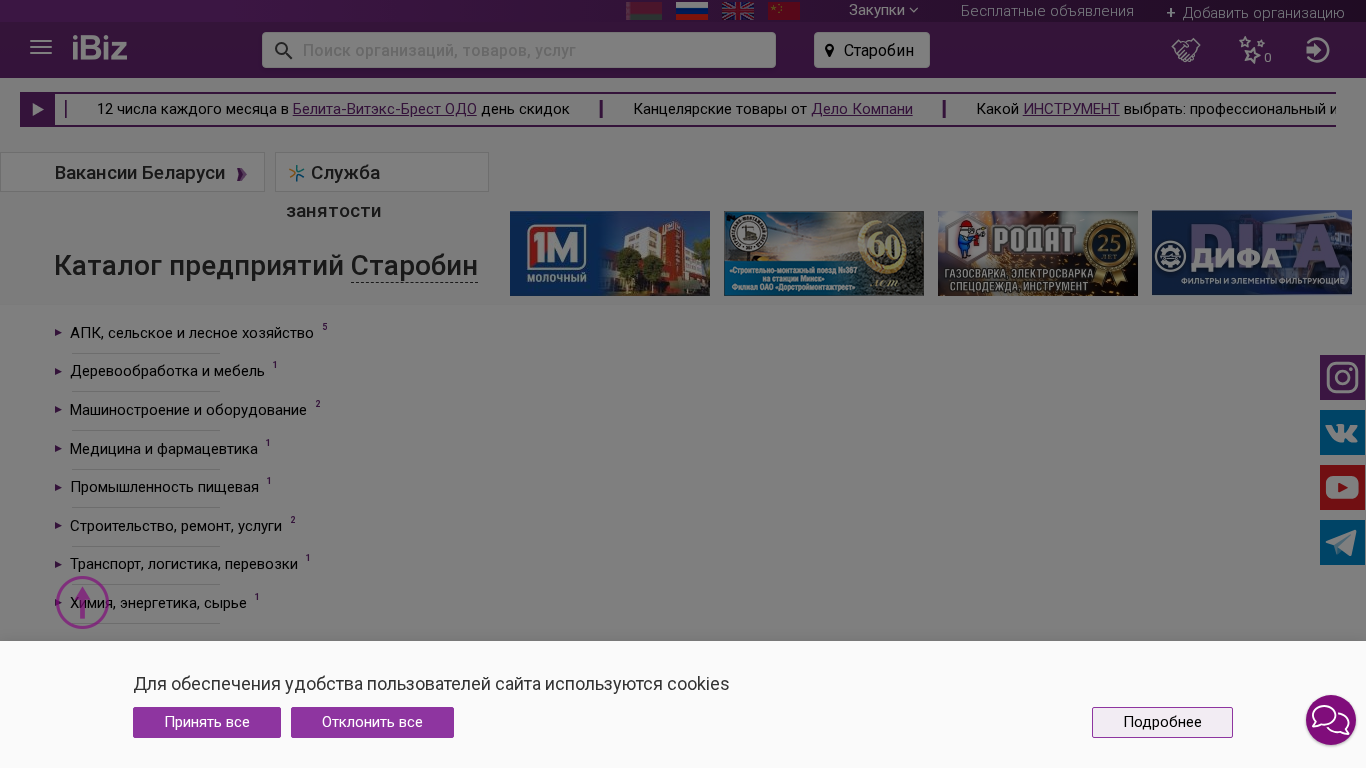
Task: Click Добавить организацию link
Action: tap(1264, 13)
